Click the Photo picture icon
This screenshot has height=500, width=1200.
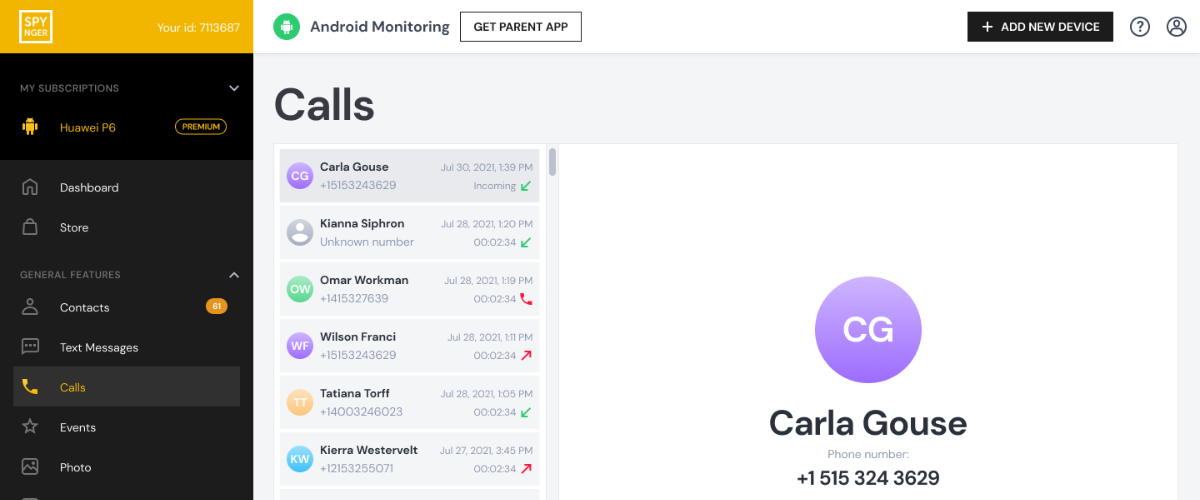click(x=30, y=467)
